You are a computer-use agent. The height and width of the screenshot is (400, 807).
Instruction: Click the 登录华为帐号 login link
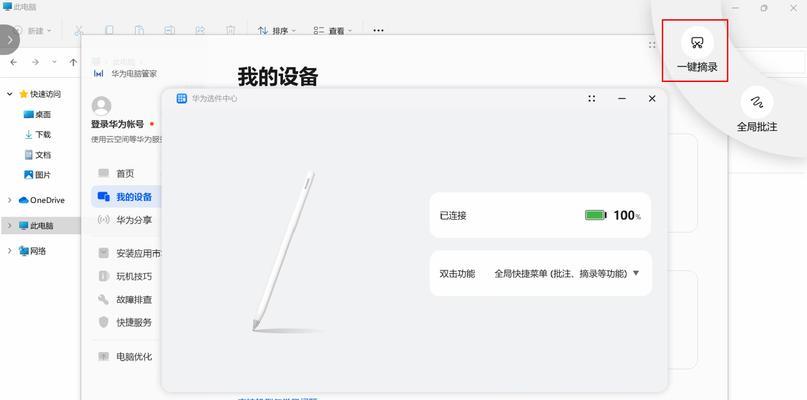point(117,124)
